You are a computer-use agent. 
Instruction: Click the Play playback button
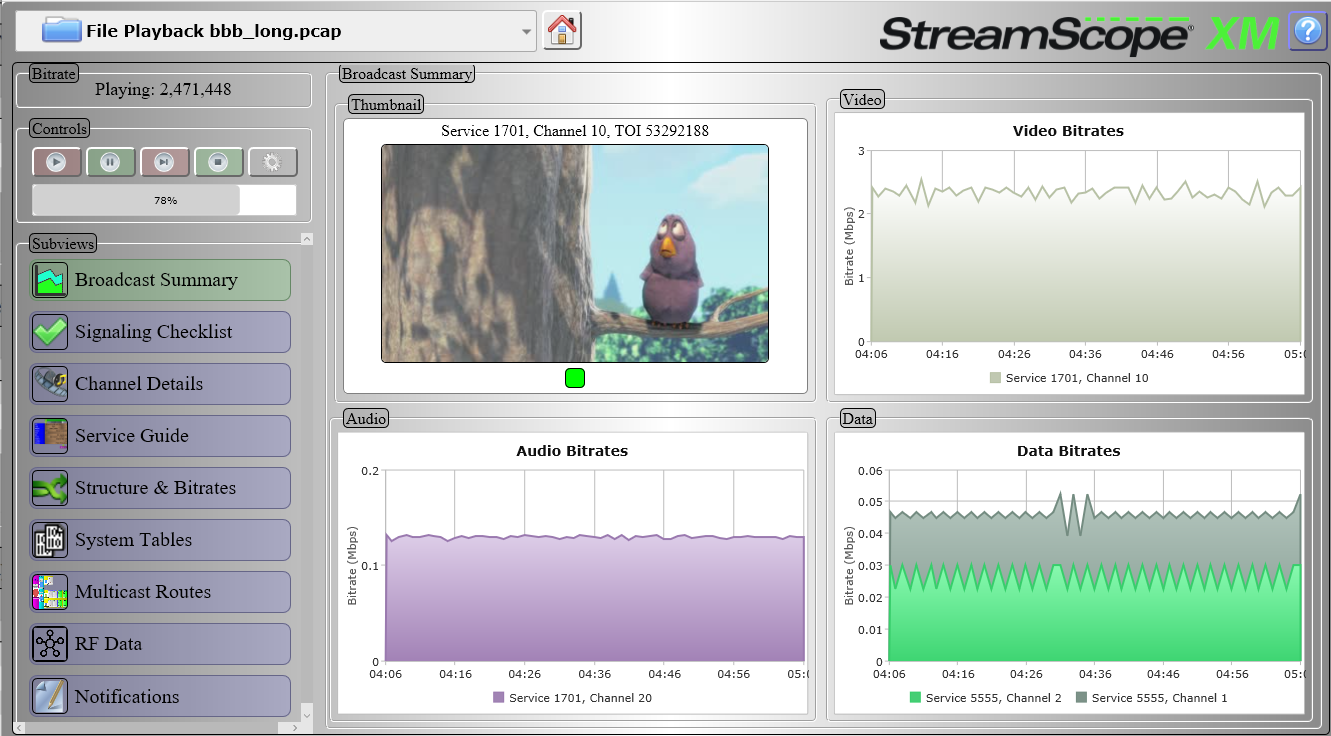click(x=56, y=162)
